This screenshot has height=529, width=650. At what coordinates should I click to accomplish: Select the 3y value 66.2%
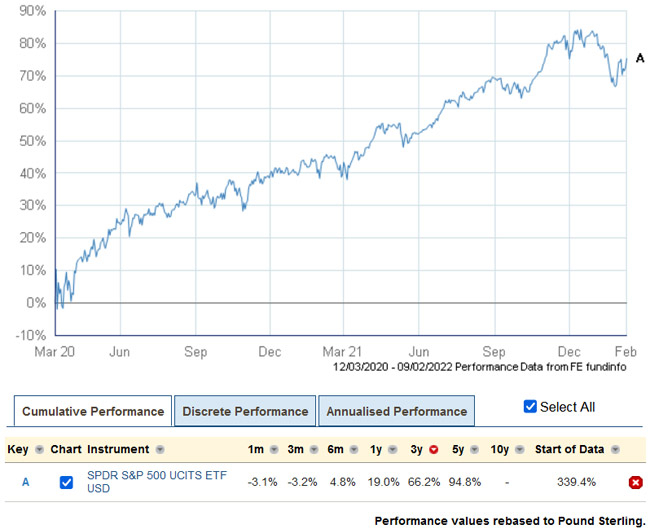tap(424, 482)
